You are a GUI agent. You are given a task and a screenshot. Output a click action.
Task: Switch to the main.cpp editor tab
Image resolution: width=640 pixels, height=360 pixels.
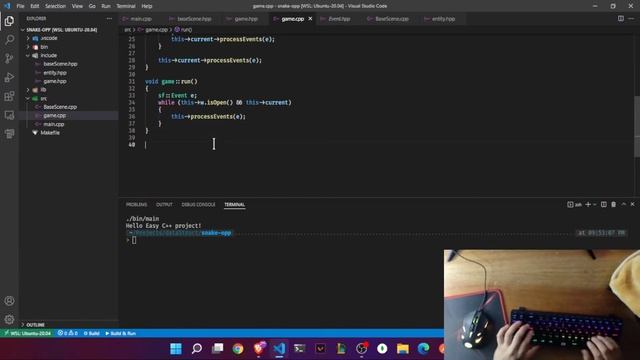pos(141,19)
